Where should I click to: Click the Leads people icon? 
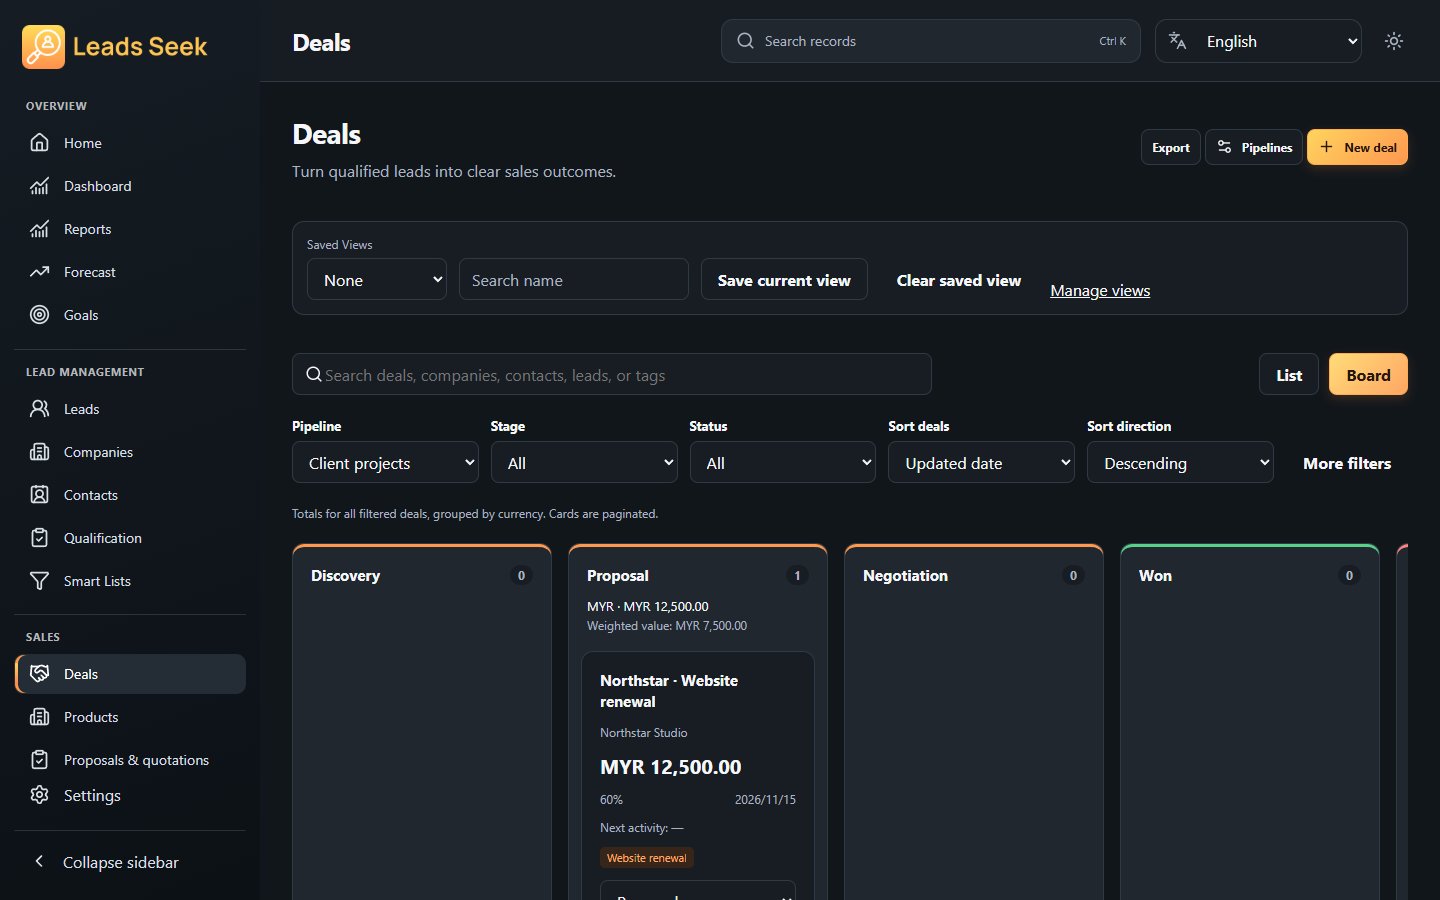point(39,409)
